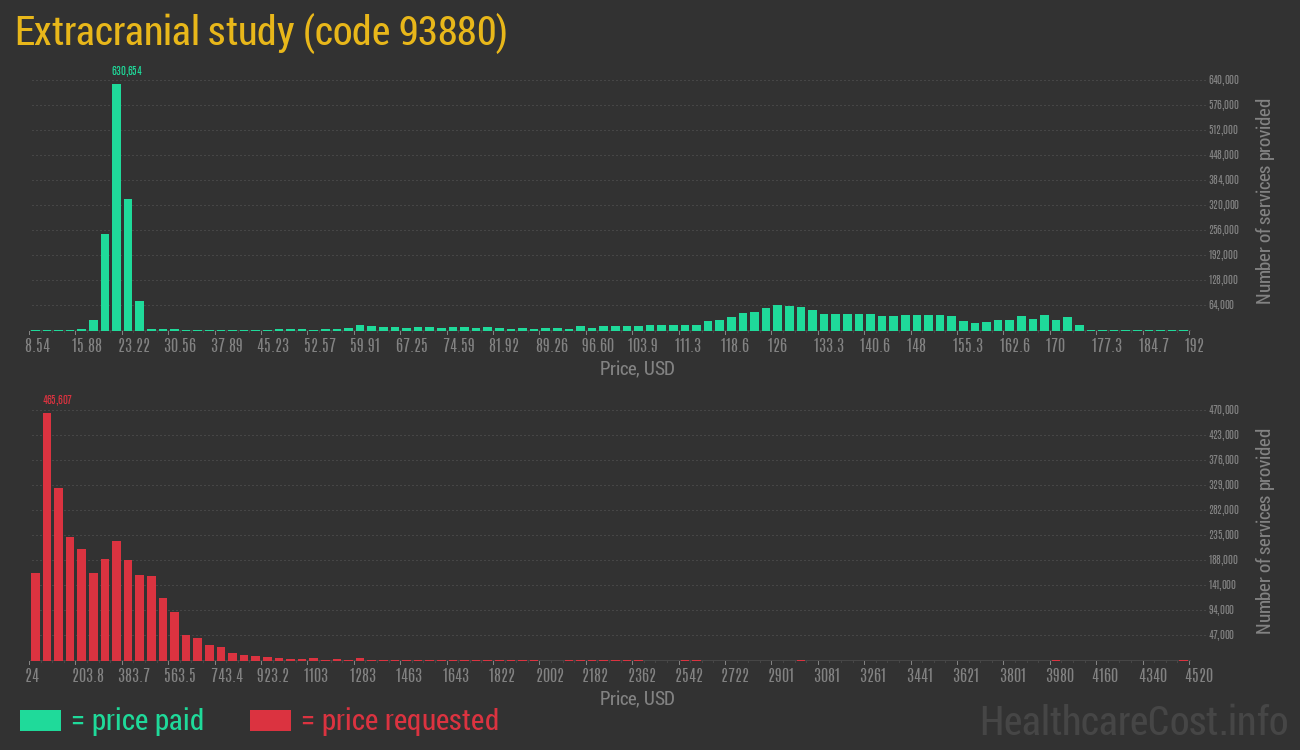This screenshot has width=1300, height=750.
Task: Click the 126 tick on top x-axis
Action: tap(777, 346)
